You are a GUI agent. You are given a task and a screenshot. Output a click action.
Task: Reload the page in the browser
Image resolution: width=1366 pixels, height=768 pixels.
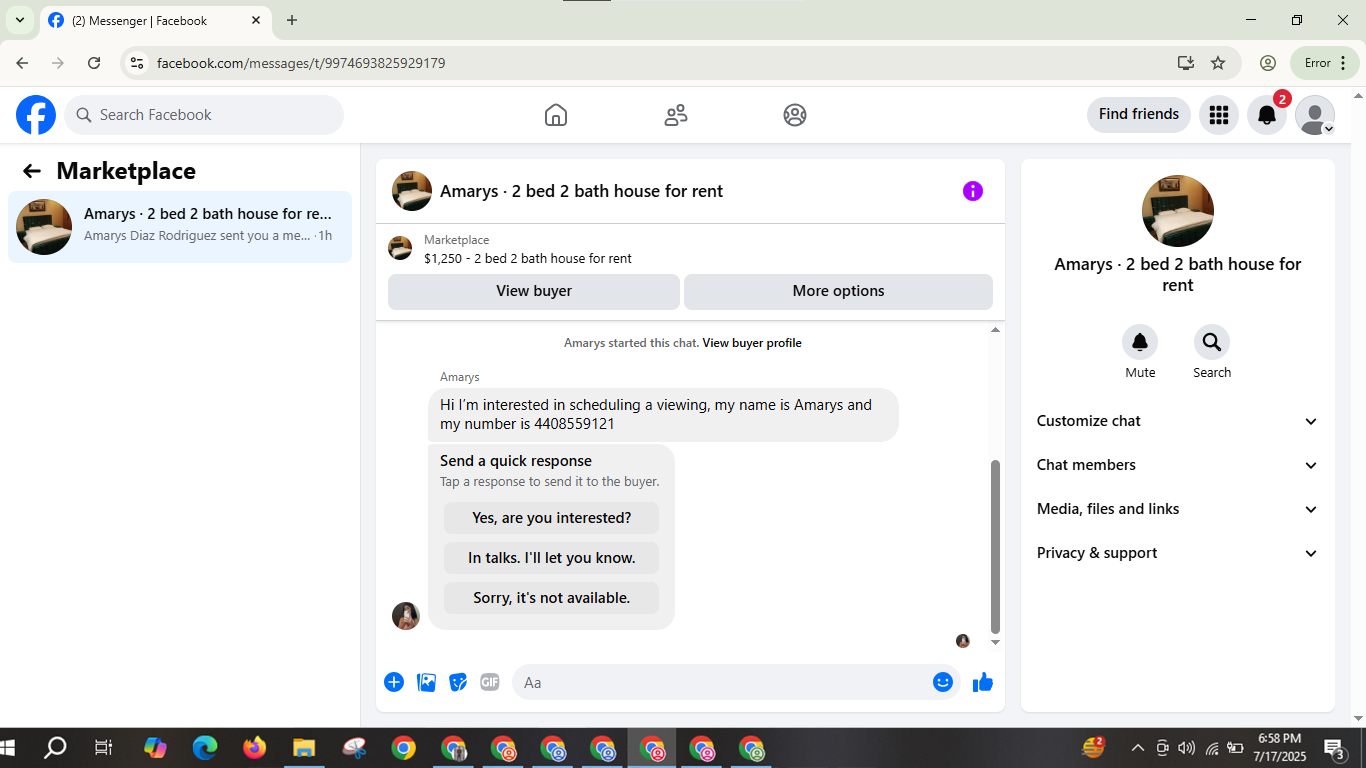(x=94, y=63)
